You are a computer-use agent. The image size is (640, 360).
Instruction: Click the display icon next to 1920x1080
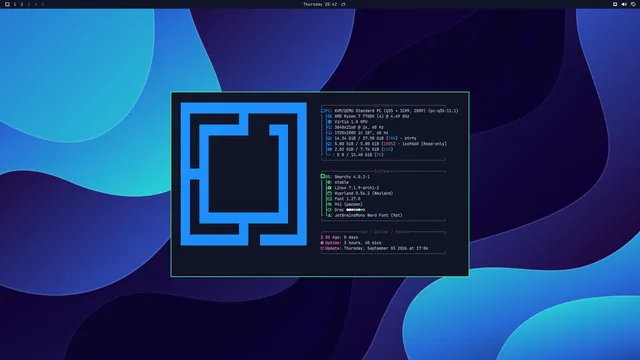[329, 133]
